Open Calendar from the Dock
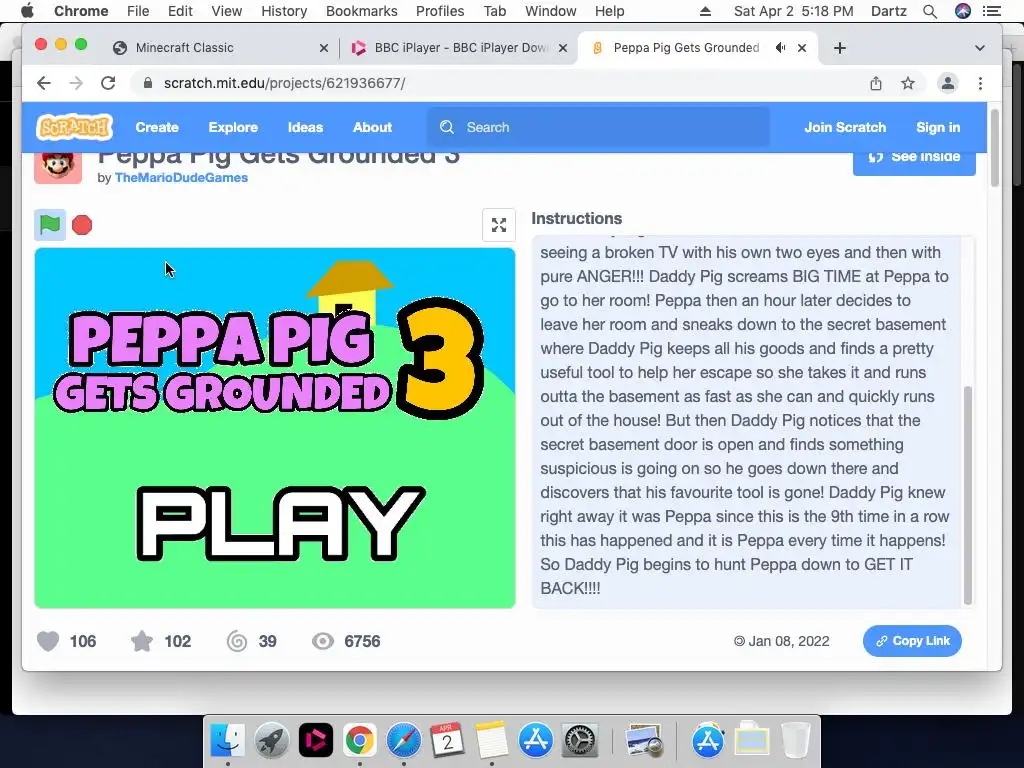Image resolution: width=1024 pixels, height=768 pixels. coord(447,741)
